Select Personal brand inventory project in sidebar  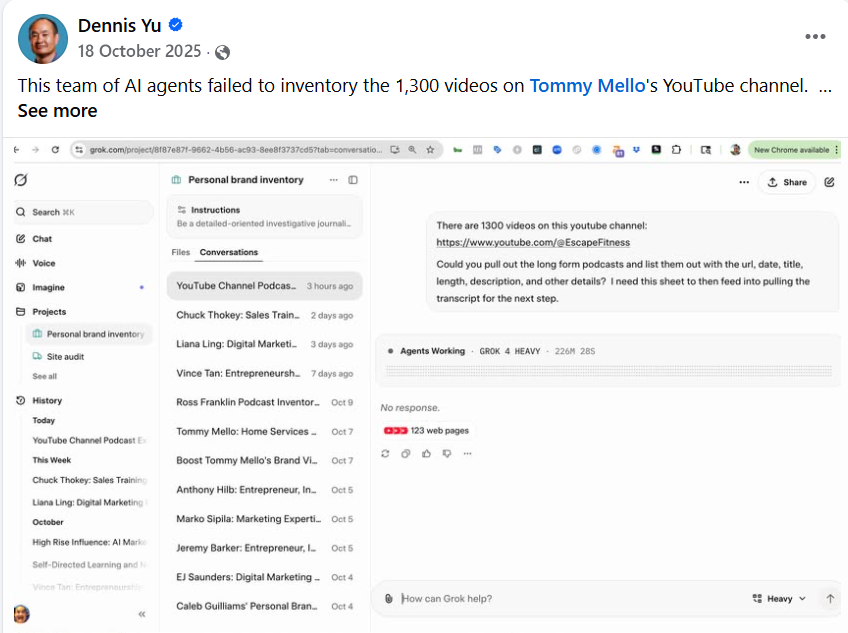click(89, 334)
